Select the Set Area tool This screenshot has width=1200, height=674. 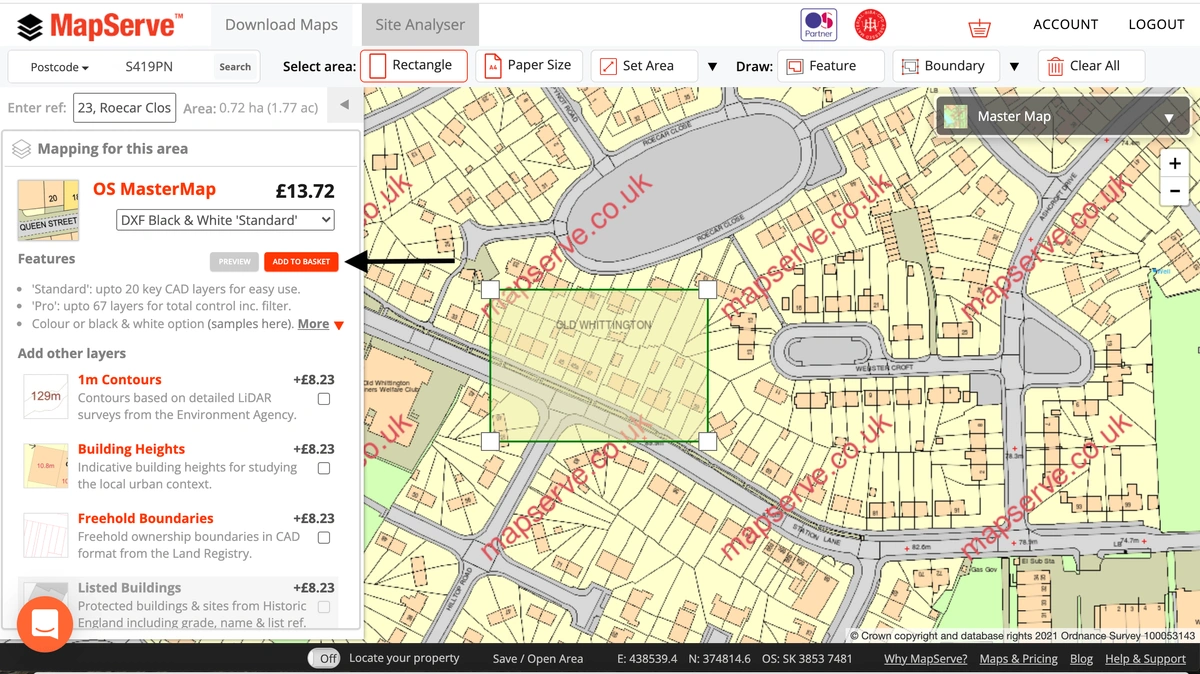click(x=645, y=66)
